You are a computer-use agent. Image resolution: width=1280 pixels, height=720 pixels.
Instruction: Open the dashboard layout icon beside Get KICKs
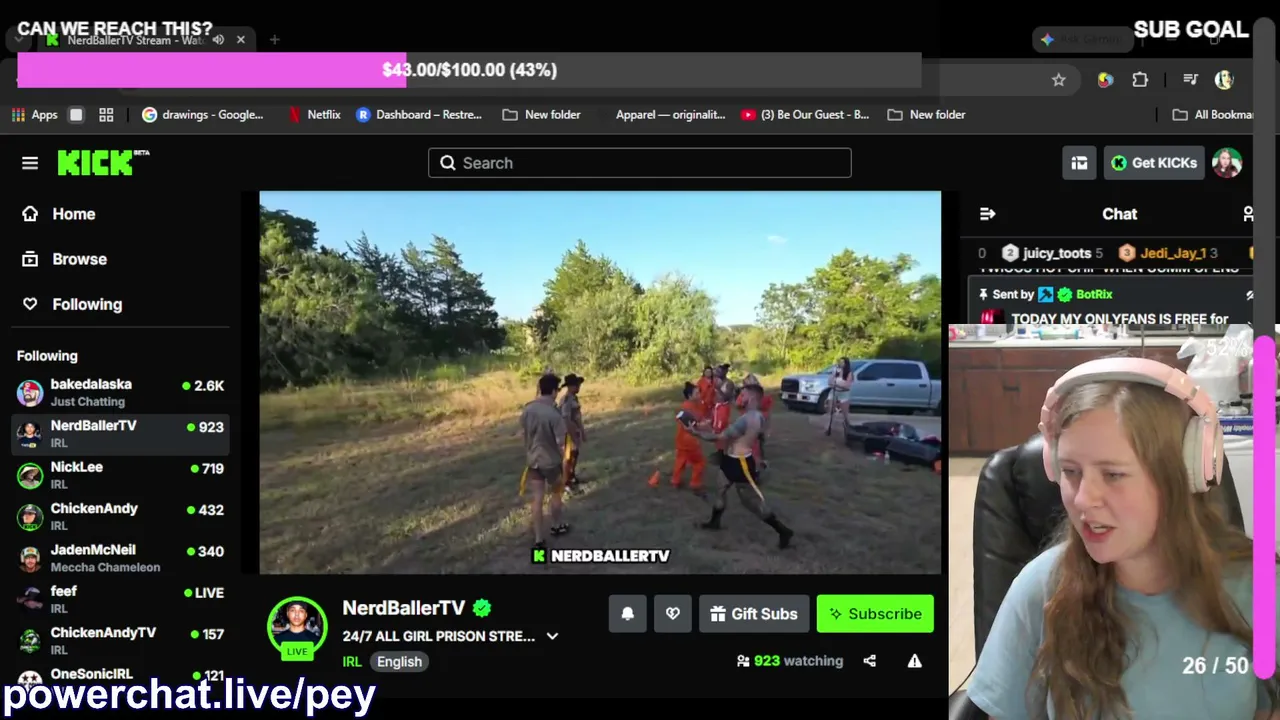[x=1079, y=163]
